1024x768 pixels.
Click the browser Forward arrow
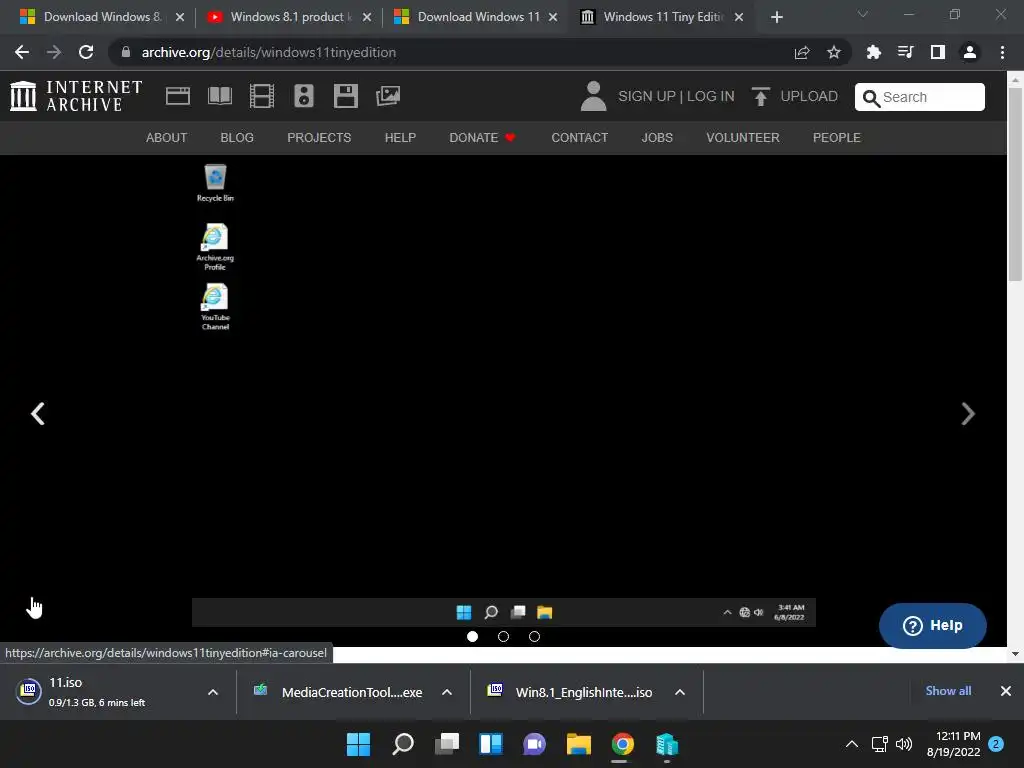coord(54,52)
